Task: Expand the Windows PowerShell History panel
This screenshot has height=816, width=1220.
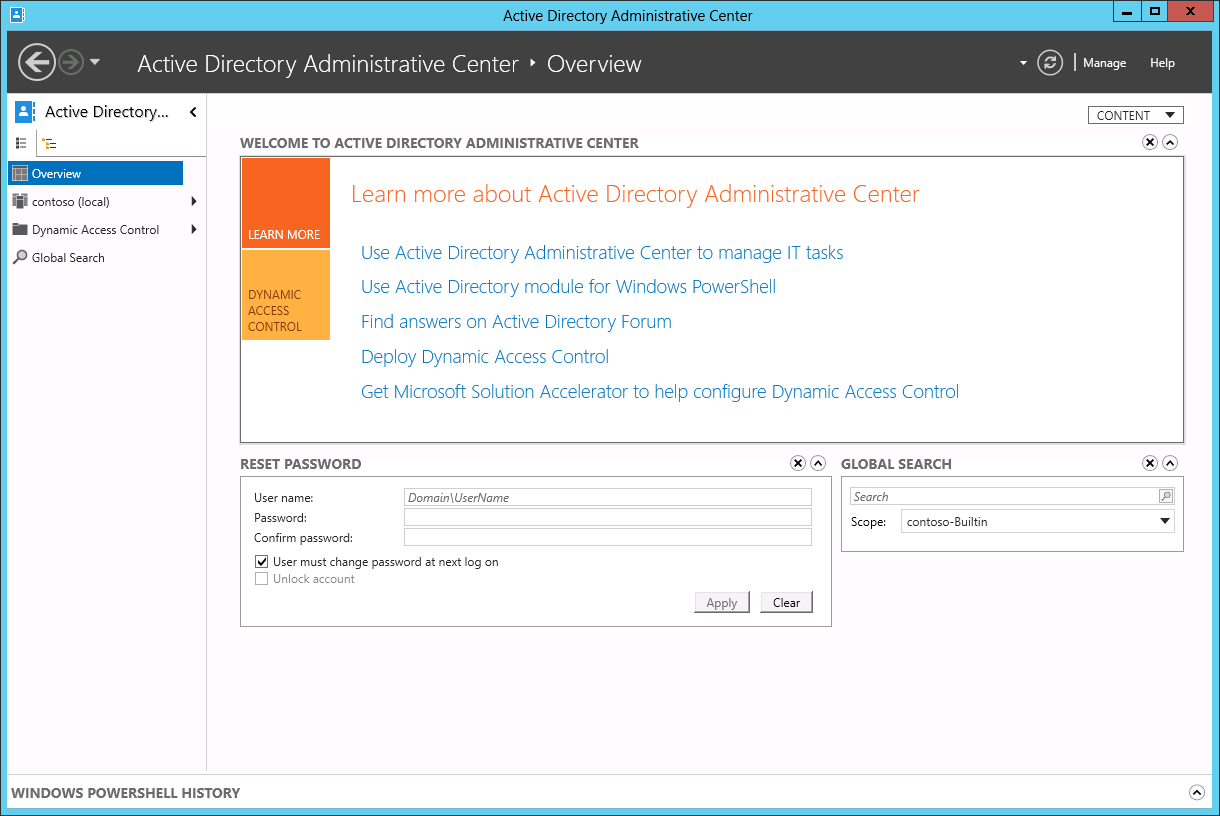Action: pos(1197,792)
